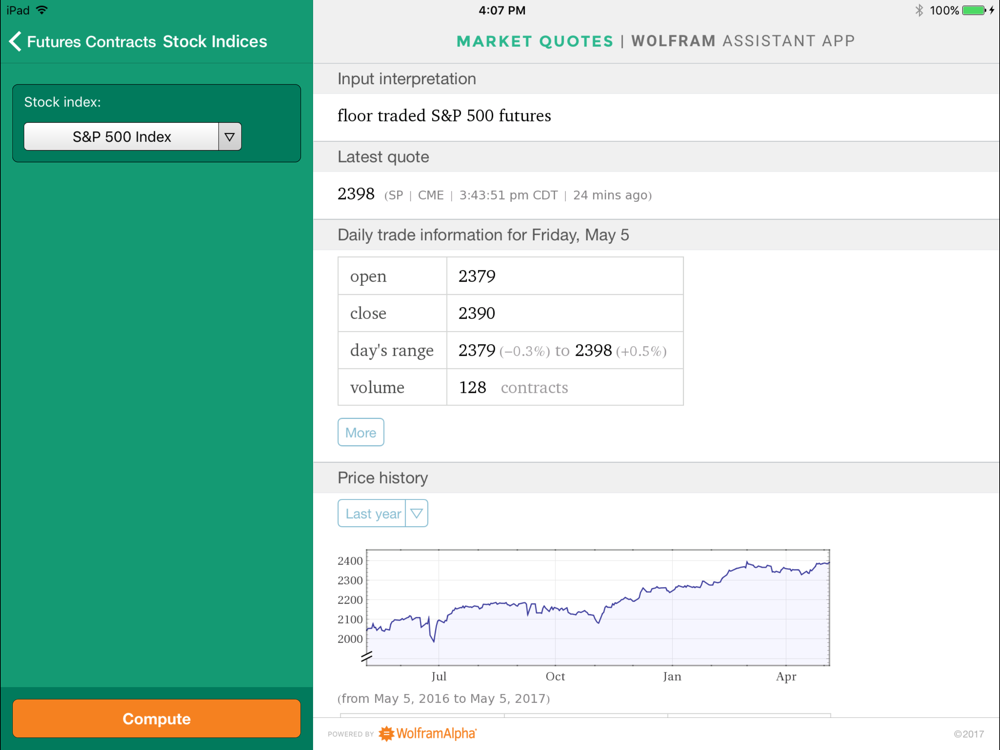The image size is (1000, 750).
Task: Tap the 'Stock Indices' title
Action: point(215,41)
